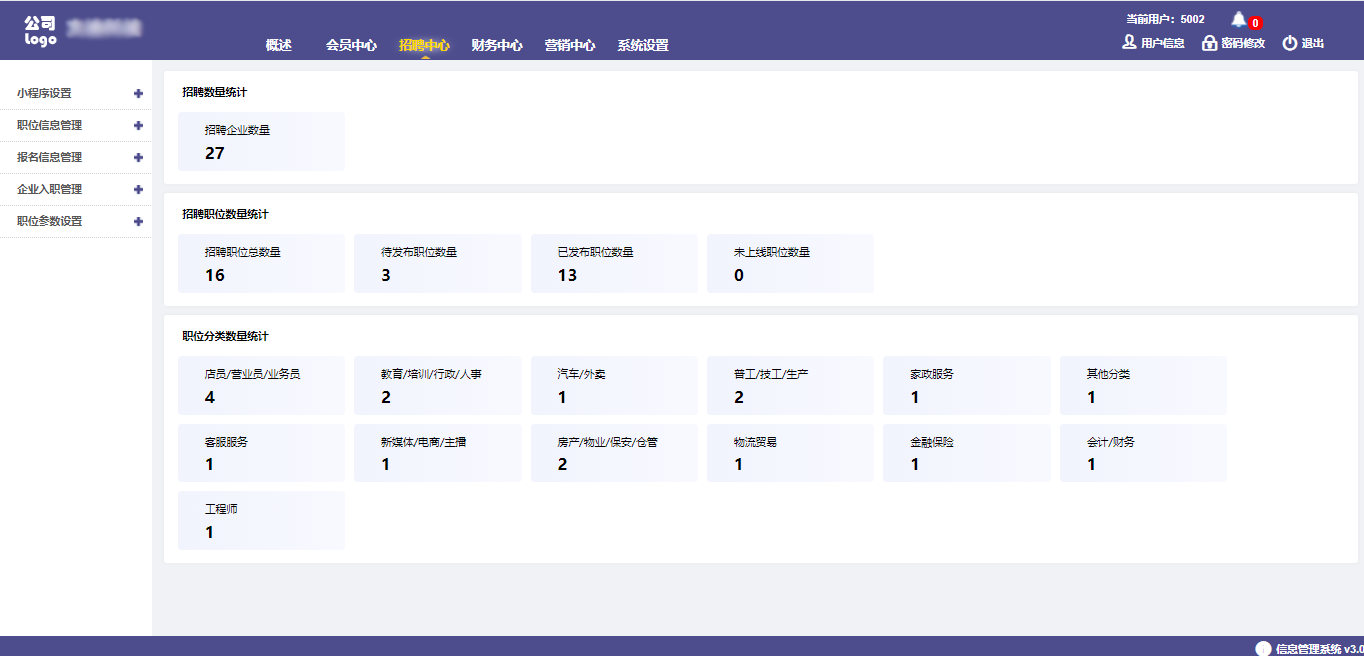Screen dimensions: 1364x656
Task: Click the 退出 logout link
Action: pos(1313,43)
